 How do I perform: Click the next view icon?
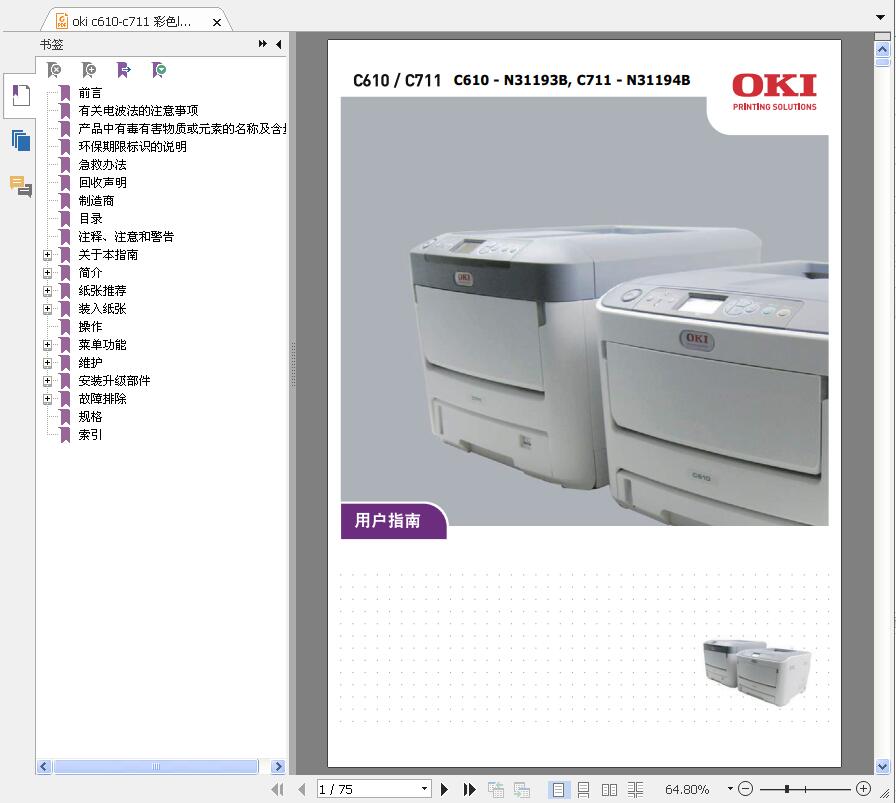coord(522,789)
